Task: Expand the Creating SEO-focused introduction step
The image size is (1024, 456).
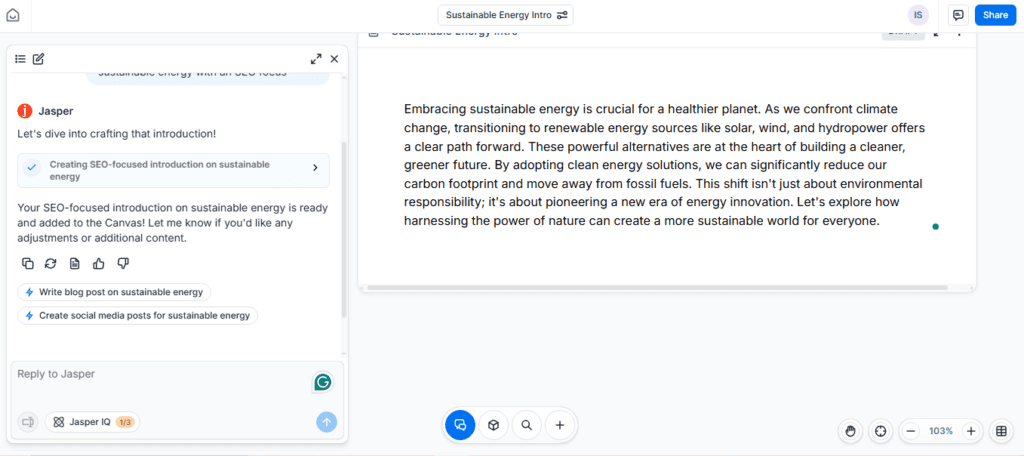Action: 174,171
